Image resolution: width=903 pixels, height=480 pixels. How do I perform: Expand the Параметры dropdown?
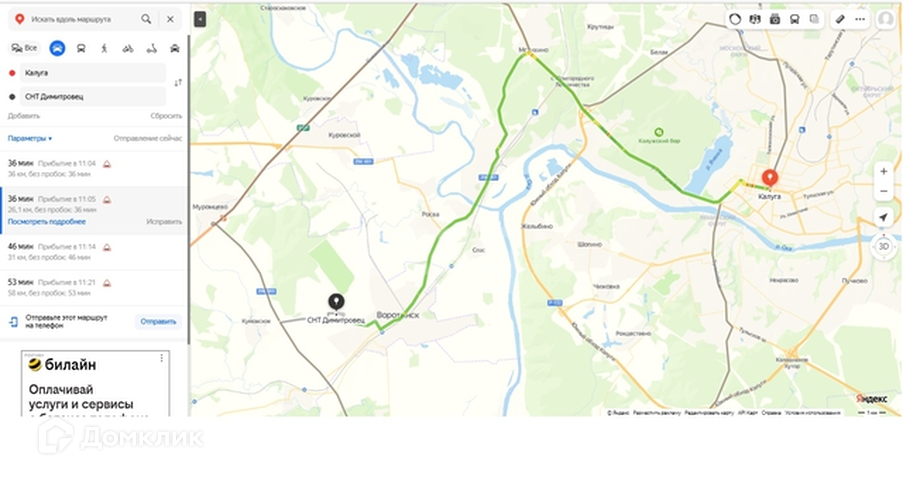click(x=30, y=138)
